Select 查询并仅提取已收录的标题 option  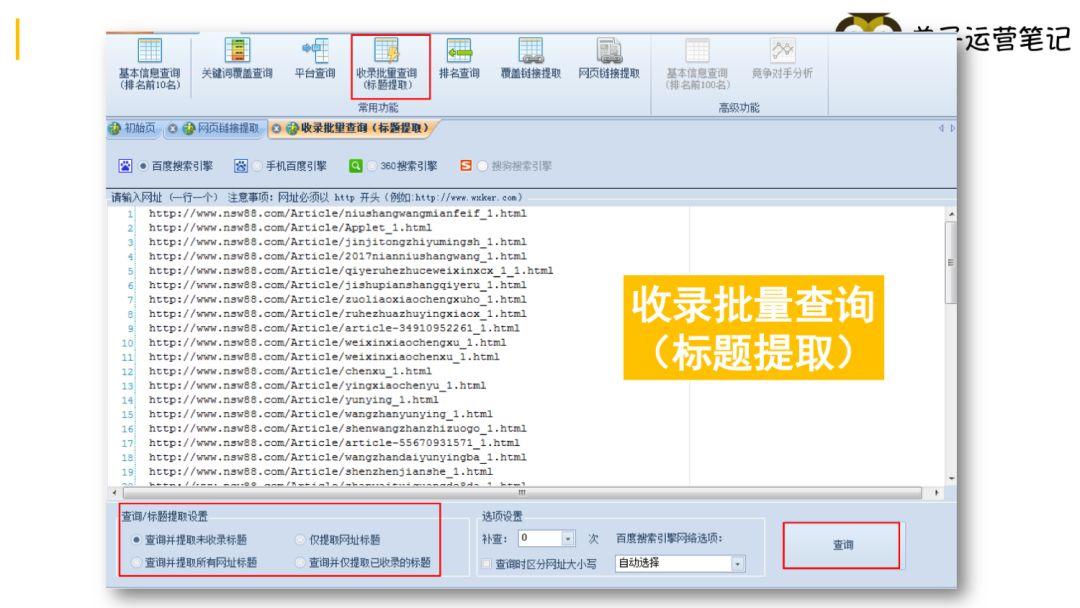click(x=300, y=563)
